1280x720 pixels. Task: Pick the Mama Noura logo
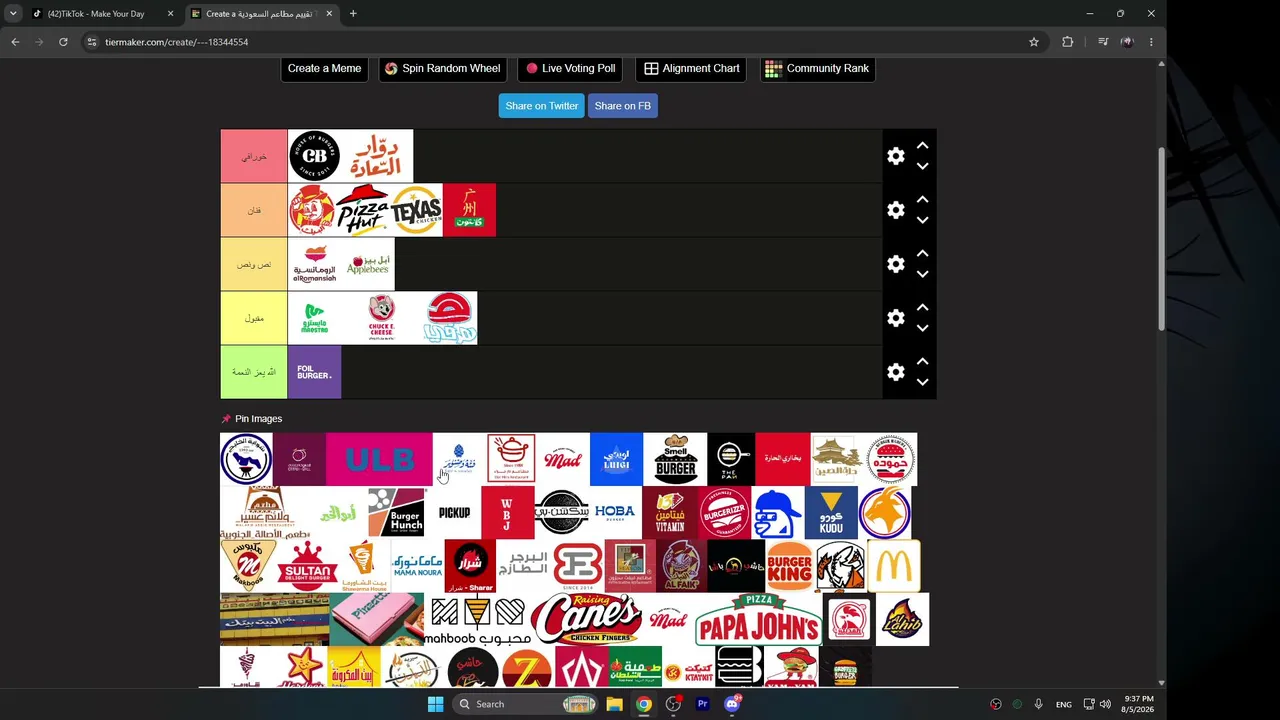tap(417, 566)
